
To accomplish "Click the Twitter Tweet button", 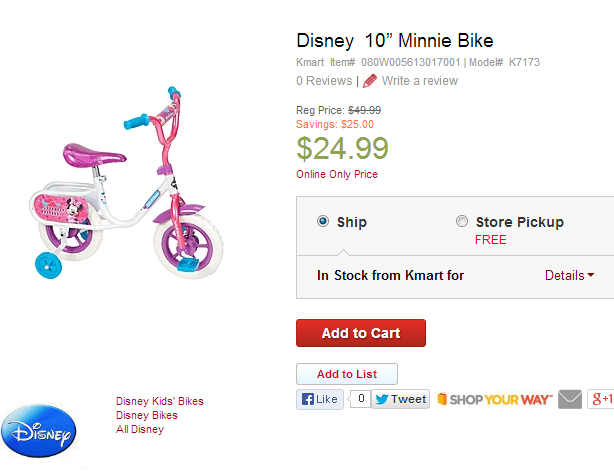I will (400, 399).
